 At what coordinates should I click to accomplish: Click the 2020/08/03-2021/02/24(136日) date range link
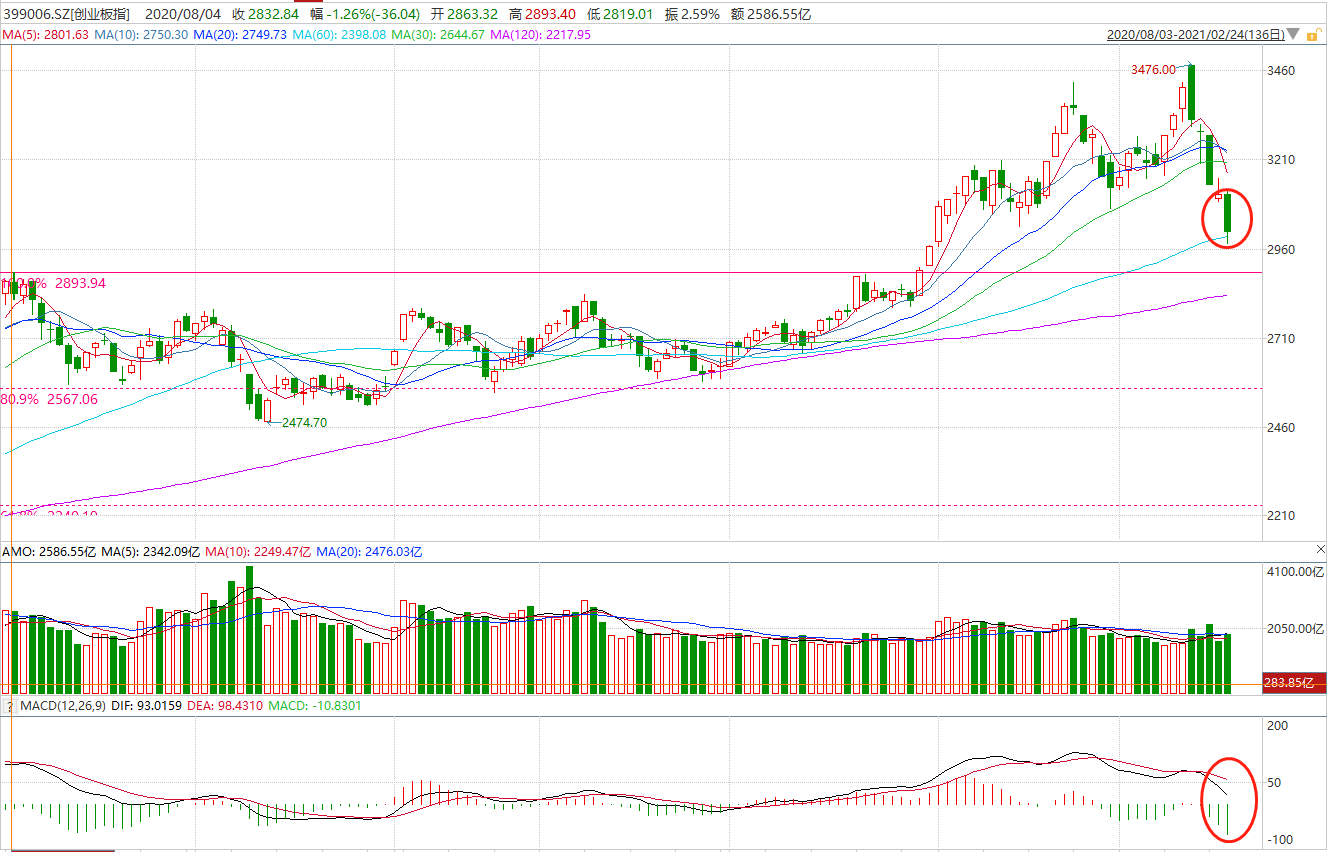1195,34
